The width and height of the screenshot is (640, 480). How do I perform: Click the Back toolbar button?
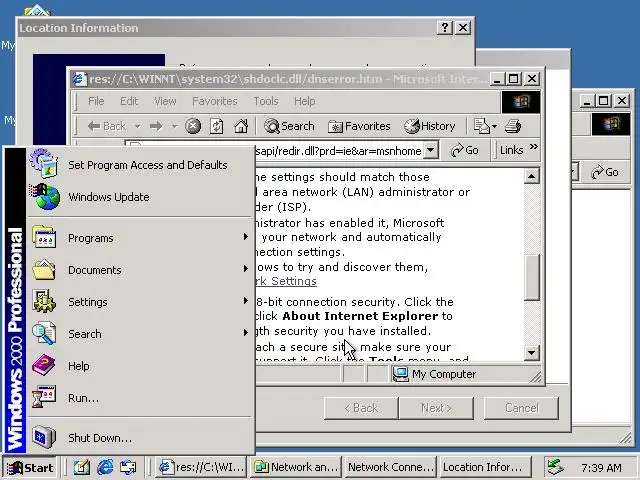click(x=107, y=126)
